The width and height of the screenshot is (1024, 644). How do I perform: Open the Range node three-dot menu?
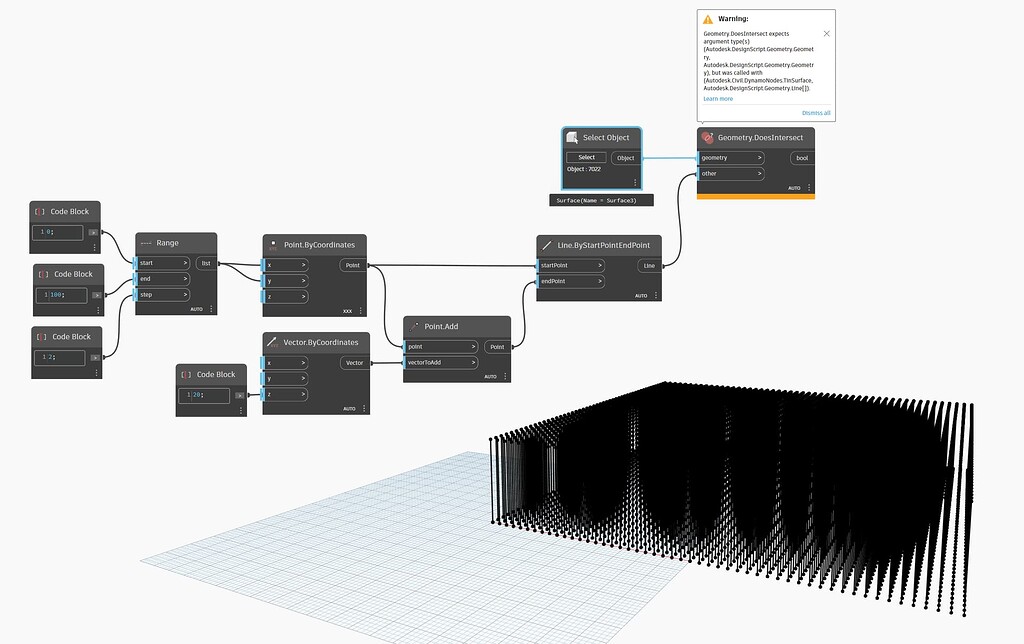(x=212, y=308)
